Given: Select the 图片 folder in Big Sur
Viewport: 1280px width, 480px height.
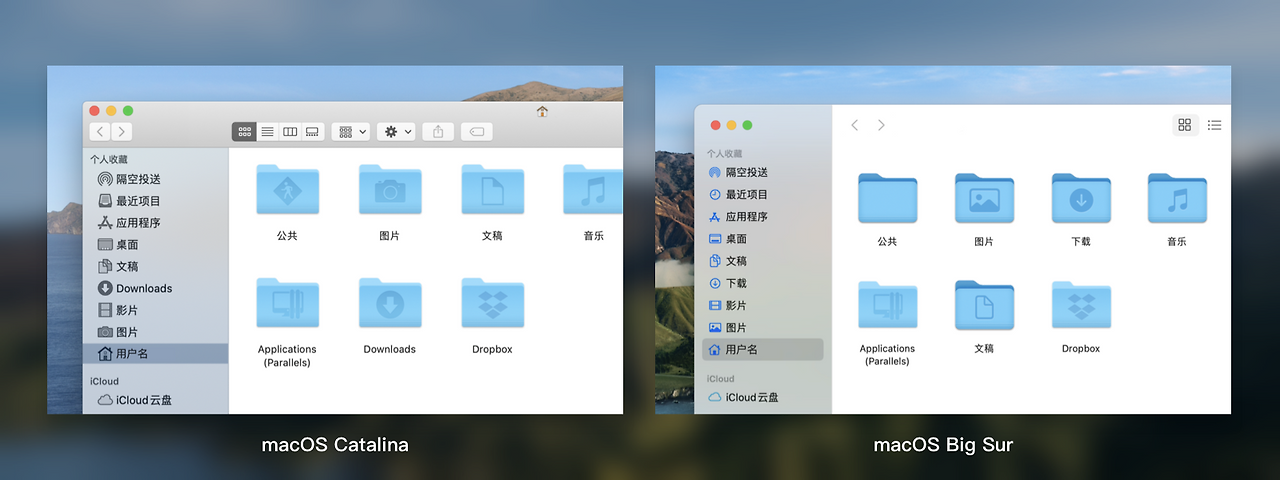Looking at the screenshot, I should tap(984, 198).
